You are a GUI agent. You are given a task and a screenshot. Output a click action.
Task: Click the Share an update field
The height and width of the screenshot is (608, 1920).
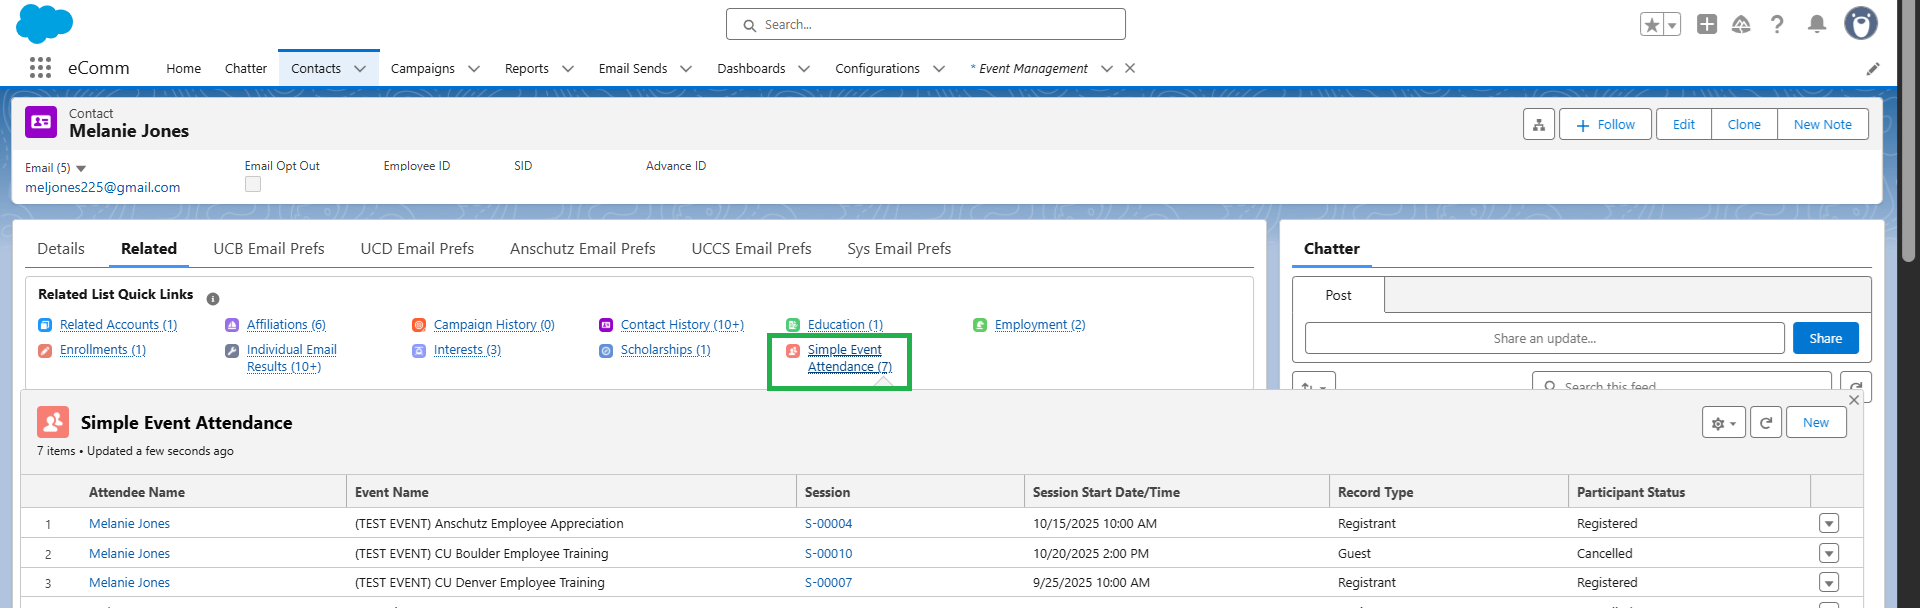[1545, 338]
